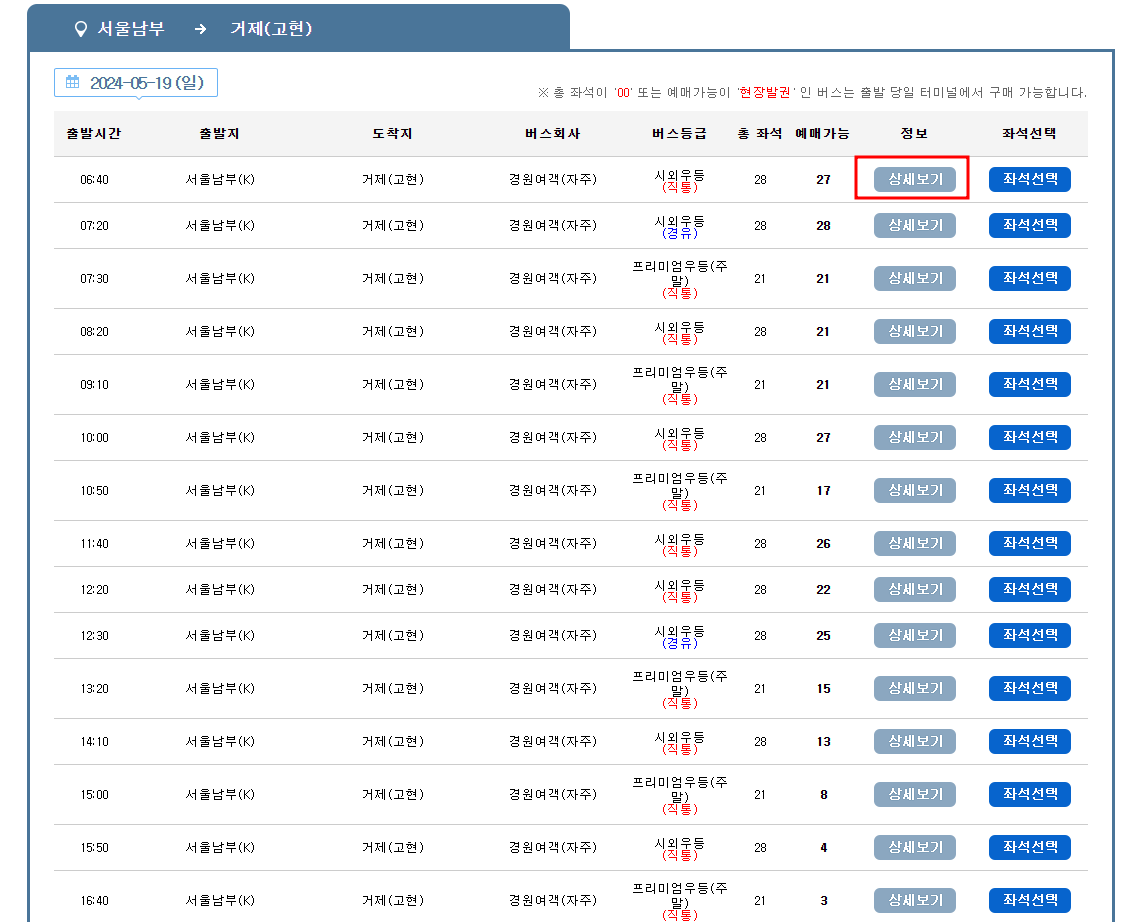Click the 버스등급 column header
This screenshot has height=922, width=1130.
tap(679, 133)
